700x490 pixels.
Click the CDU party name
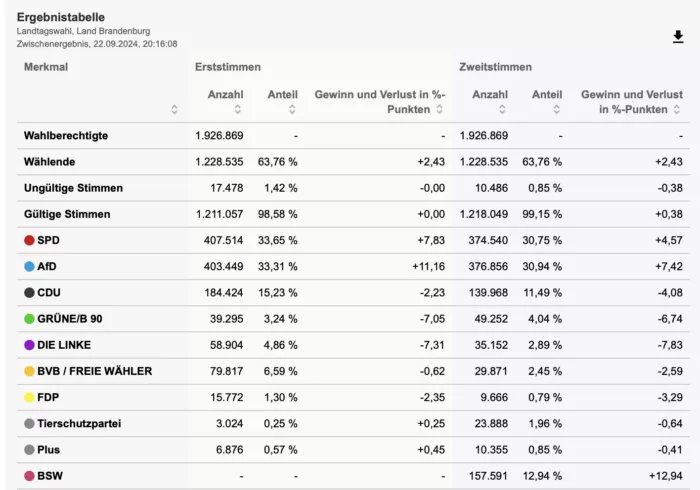click(49, 293)
